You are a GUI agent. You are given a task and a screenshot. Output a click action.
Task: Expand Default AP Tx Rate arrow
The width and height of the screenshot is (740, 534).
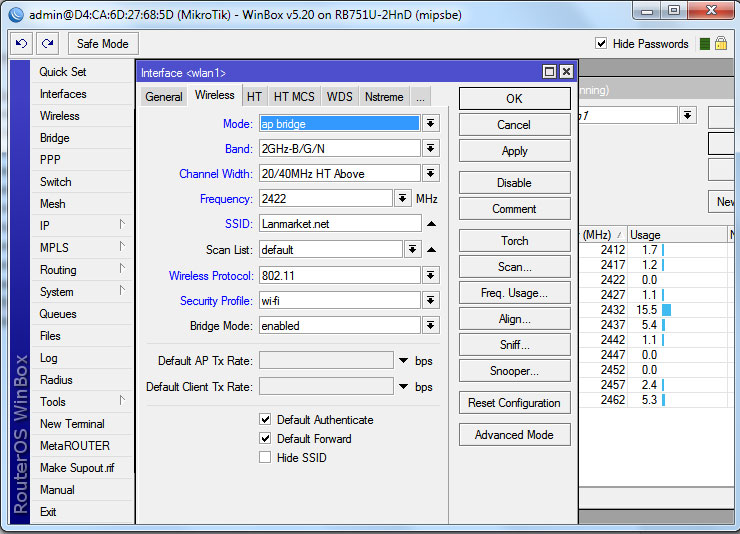click(x=403, y=360)
